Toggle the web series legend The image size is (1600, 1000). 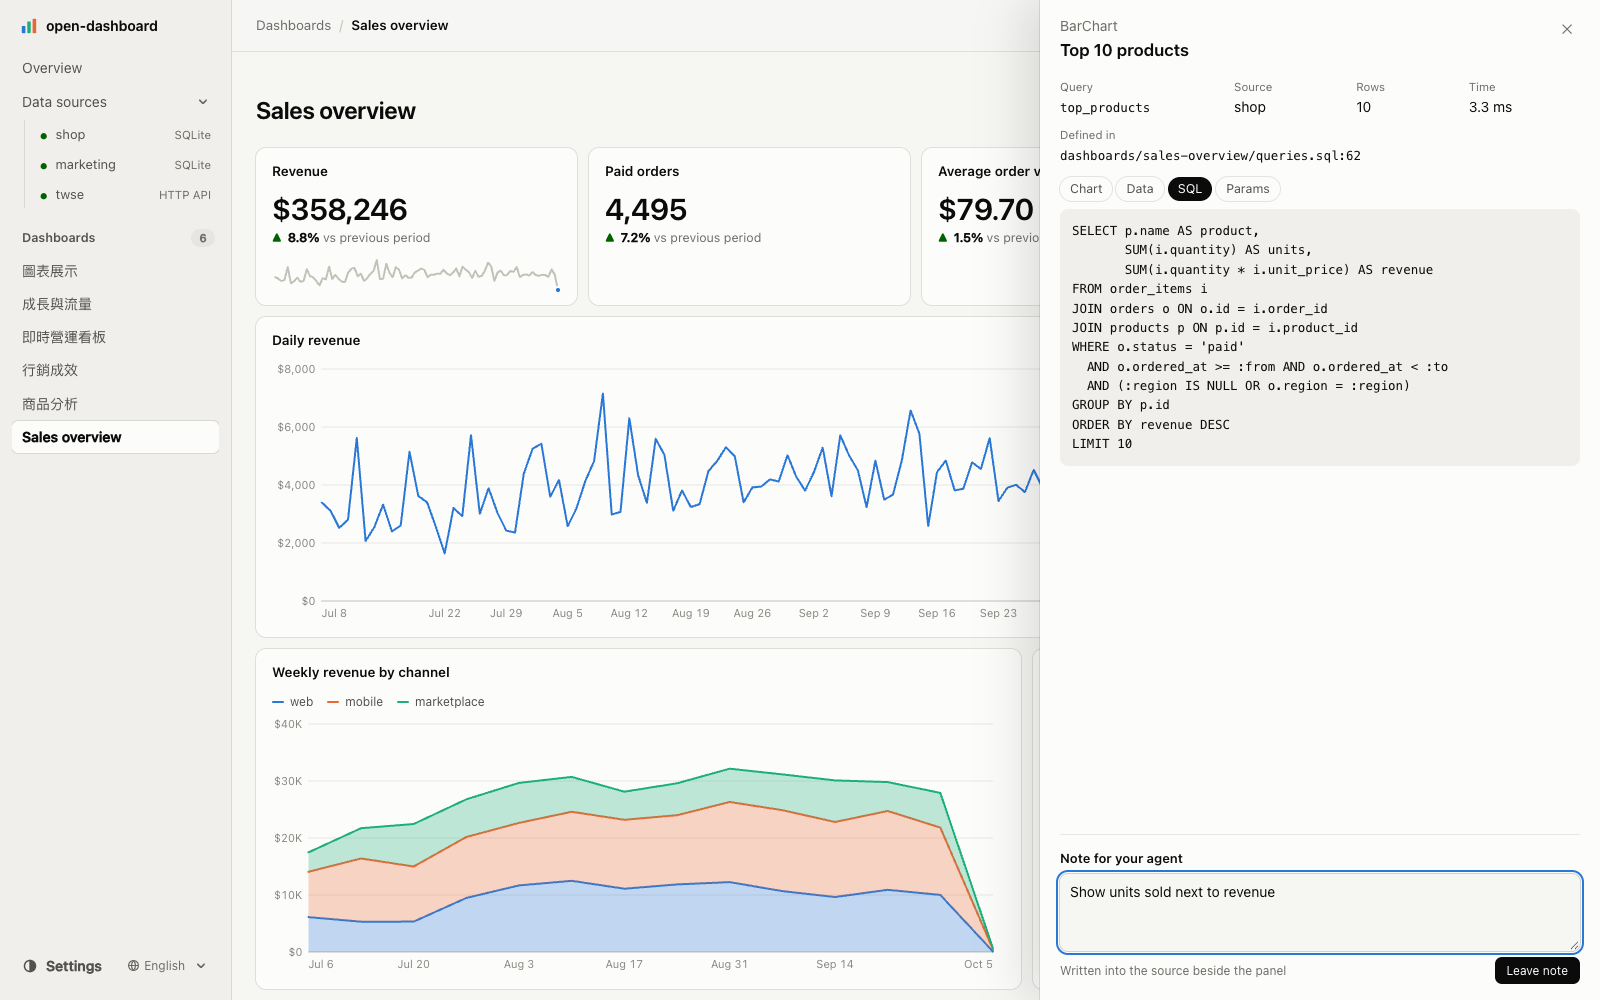pos(293,702)
